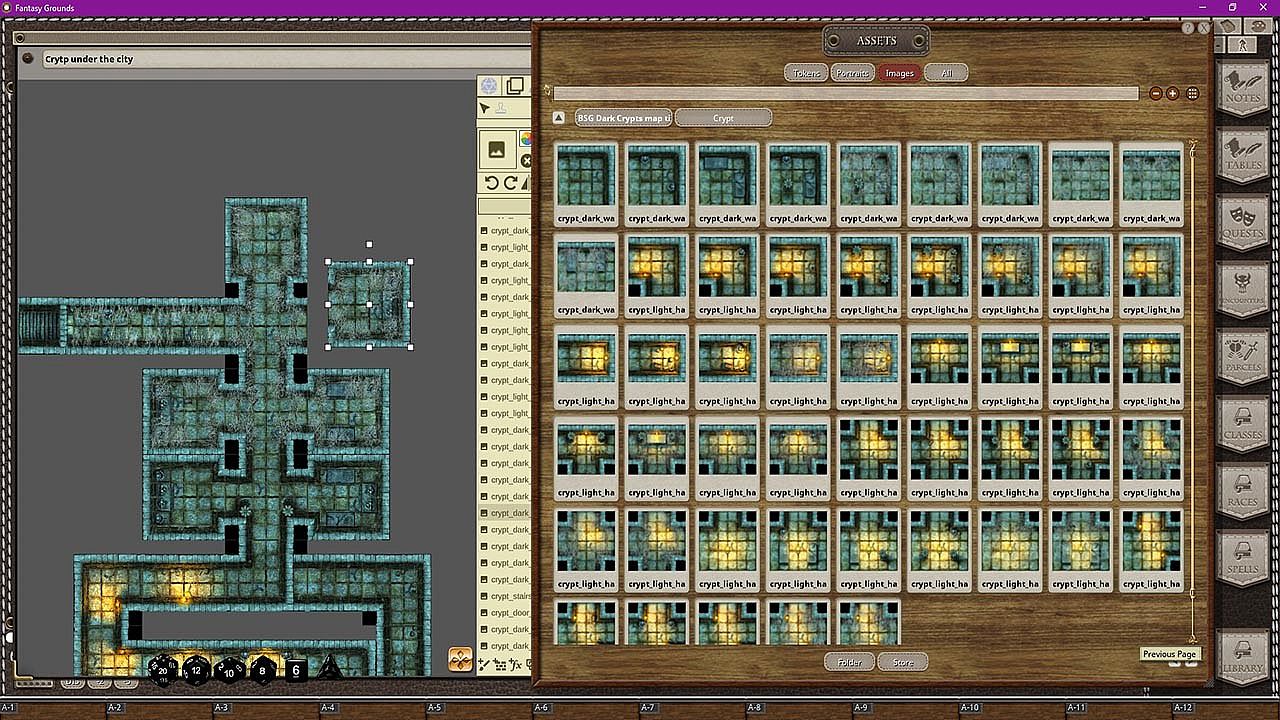This screenshot has width=1280, height=720.
Task: Switch to the Tokens asset filter
Action: click(x=806, y=73)
